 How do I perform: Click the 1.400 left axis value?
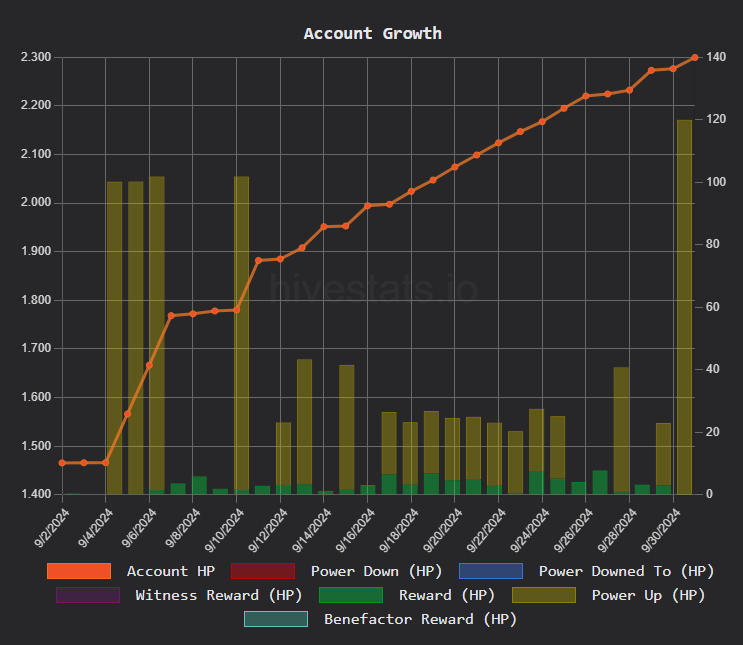click(36, 494)
